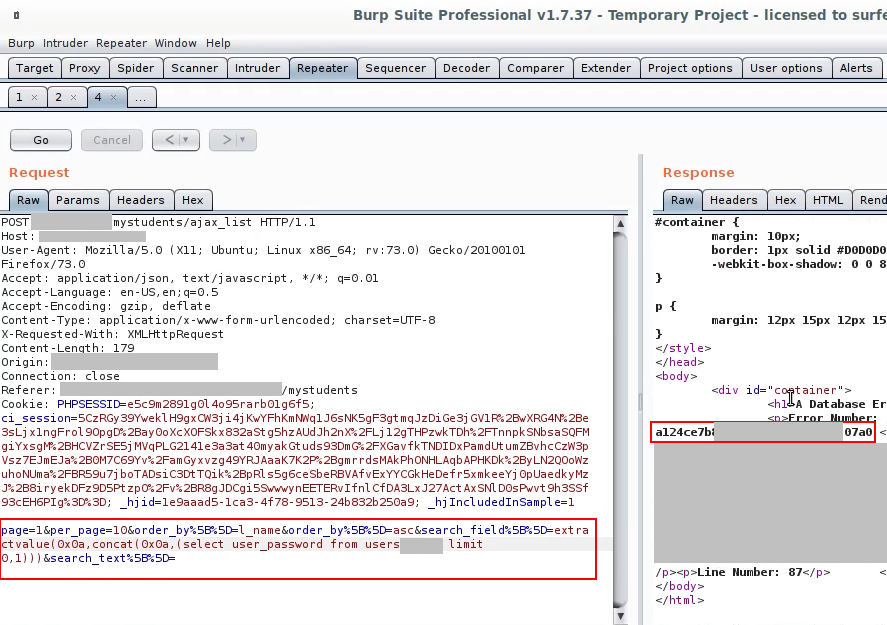
Task: Click the POST request line text
Action: point(158,222)
